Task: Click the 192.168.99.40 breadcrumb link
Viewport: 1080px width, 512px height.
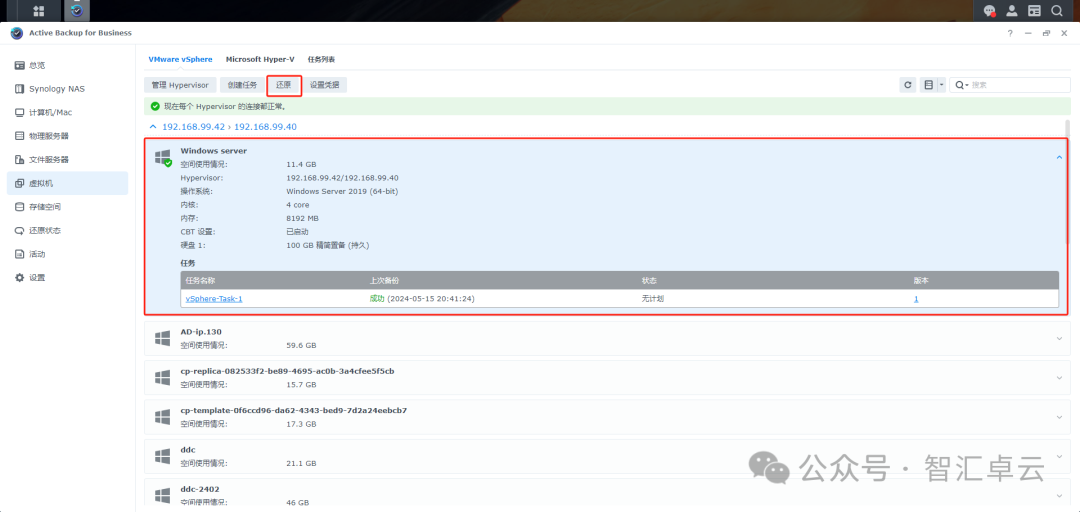Action: (x=265, y=127)
